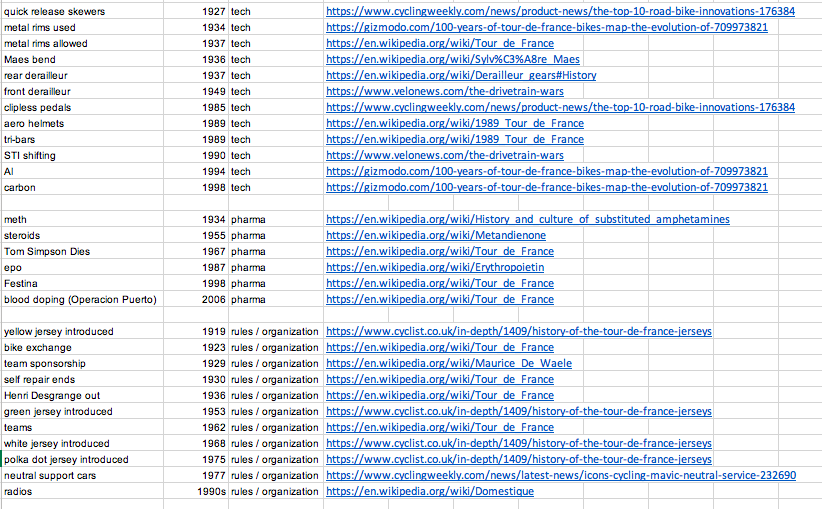Select the radios cell
Viewport: 822px width, 509px height.
tap(82, 491)
